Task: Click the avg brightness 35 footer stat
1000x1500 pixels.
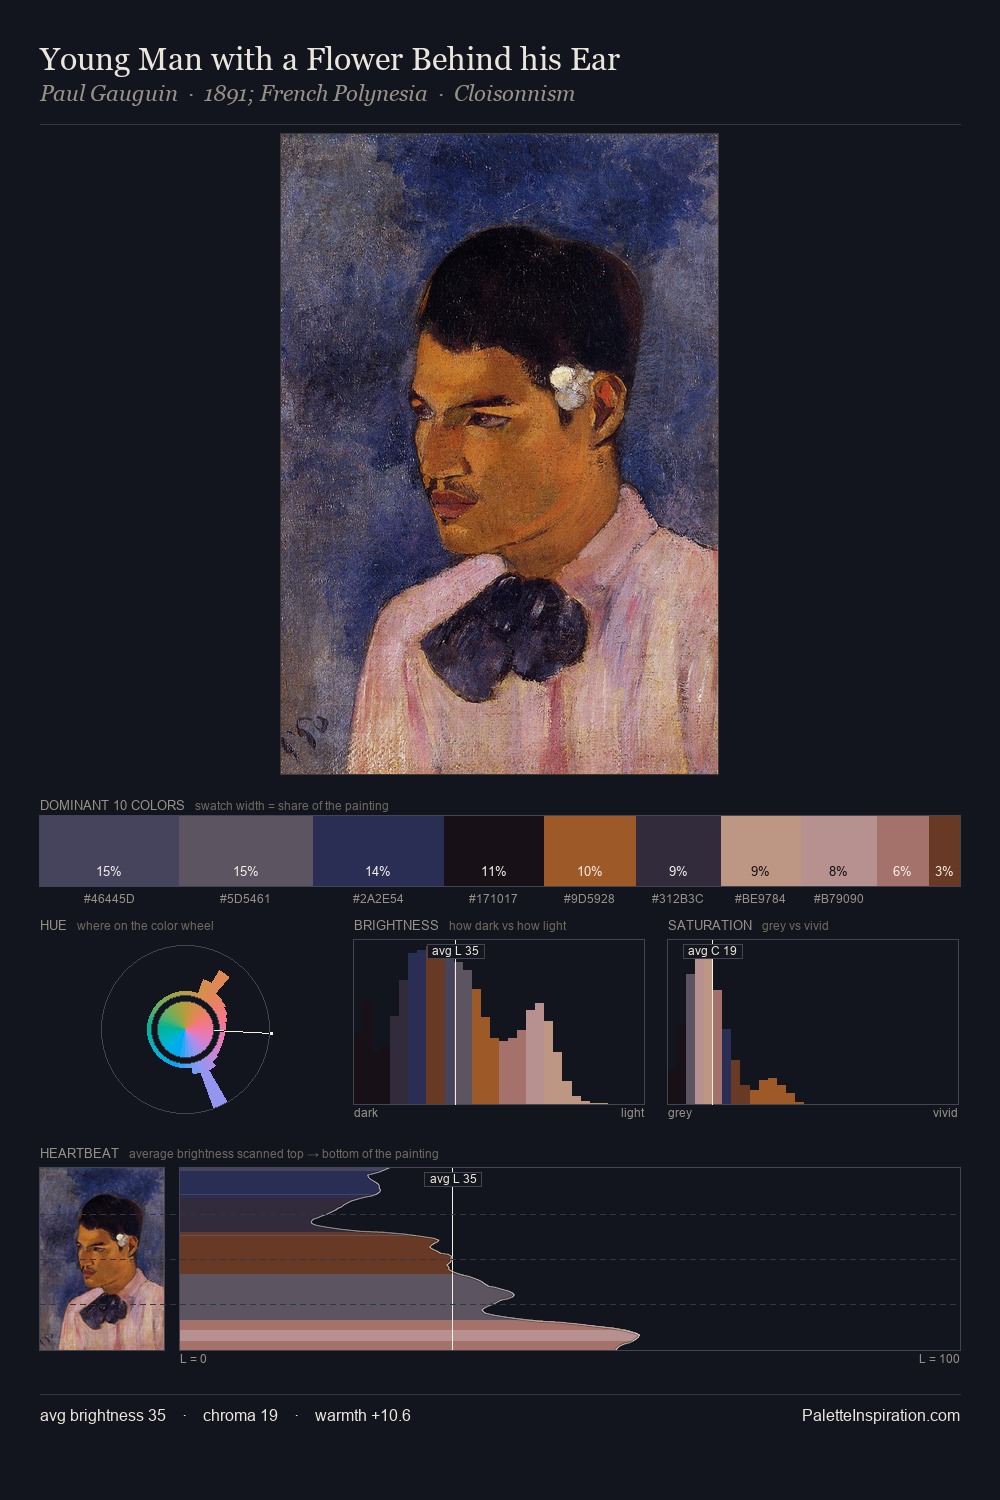Action: tap(103, 1415)
